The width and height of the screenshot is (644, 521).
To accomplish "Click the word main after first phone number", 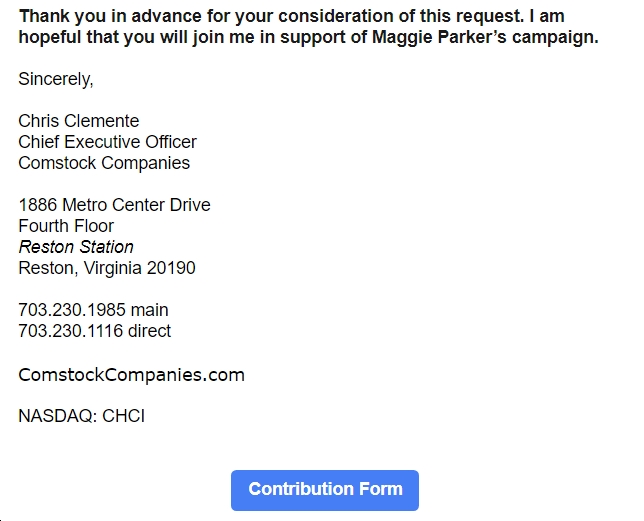I will (150, 310).
